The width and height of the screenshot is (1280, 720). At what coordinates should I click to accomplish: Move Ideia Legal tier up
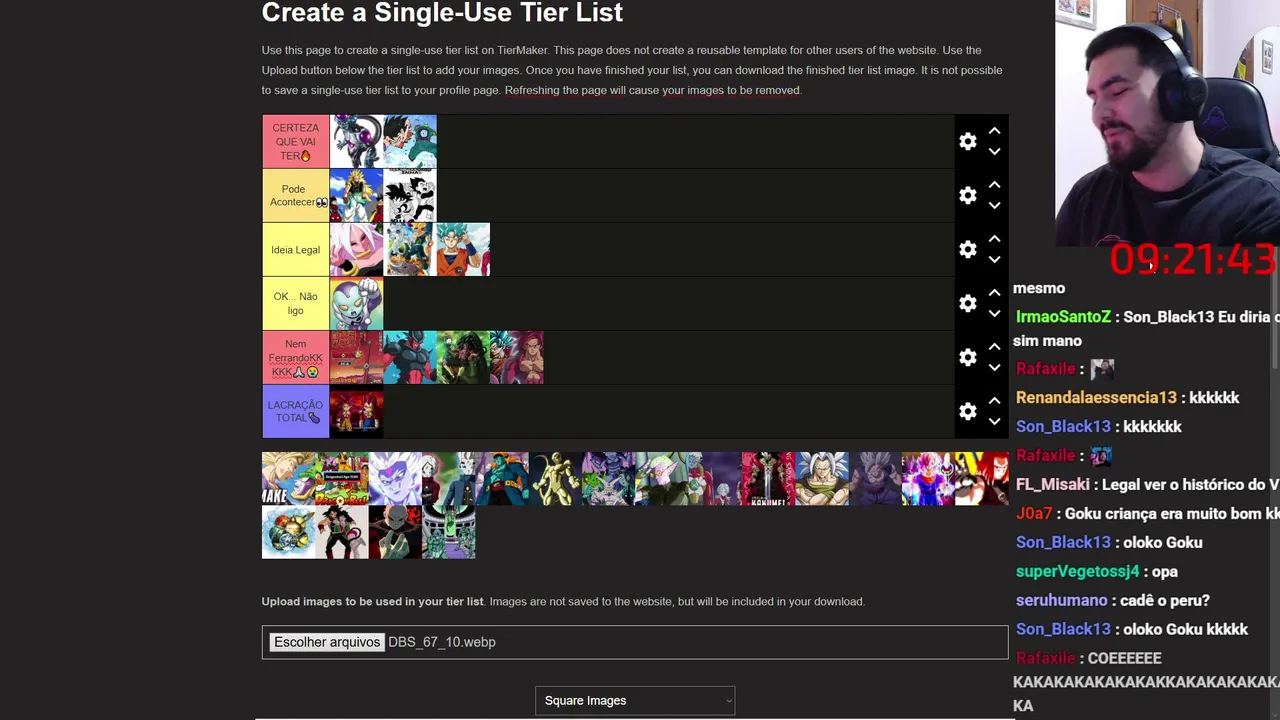(994, 239)
